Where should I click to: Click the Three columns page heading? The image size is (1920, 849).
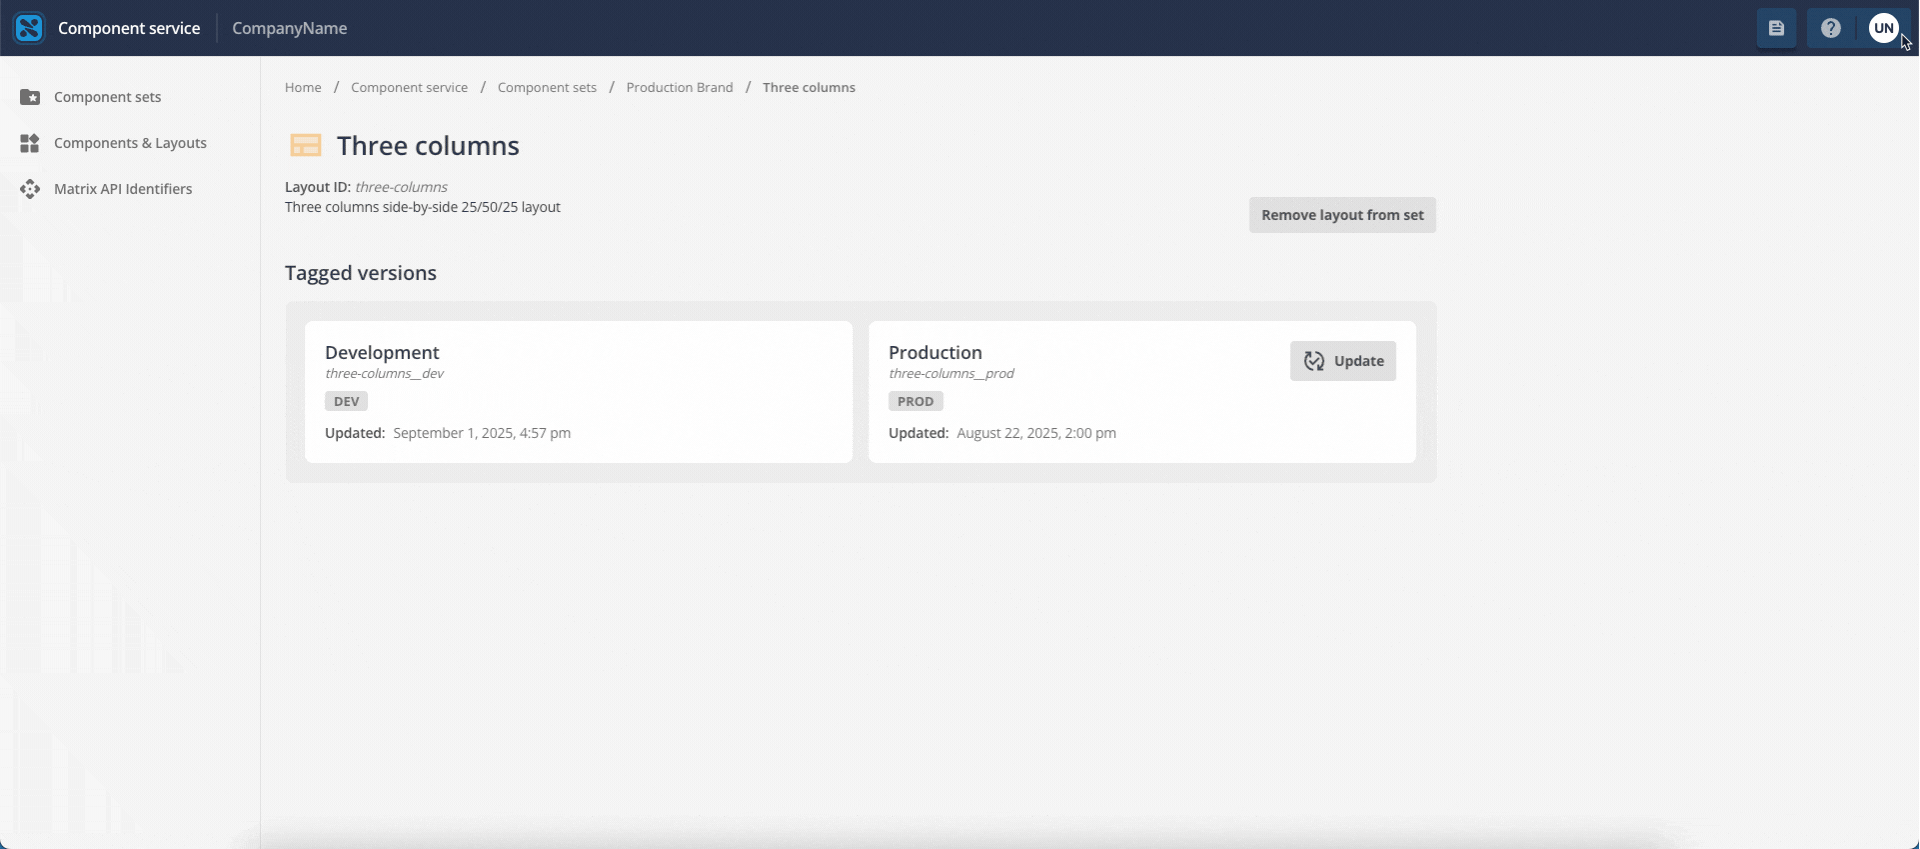click(428, 146)
